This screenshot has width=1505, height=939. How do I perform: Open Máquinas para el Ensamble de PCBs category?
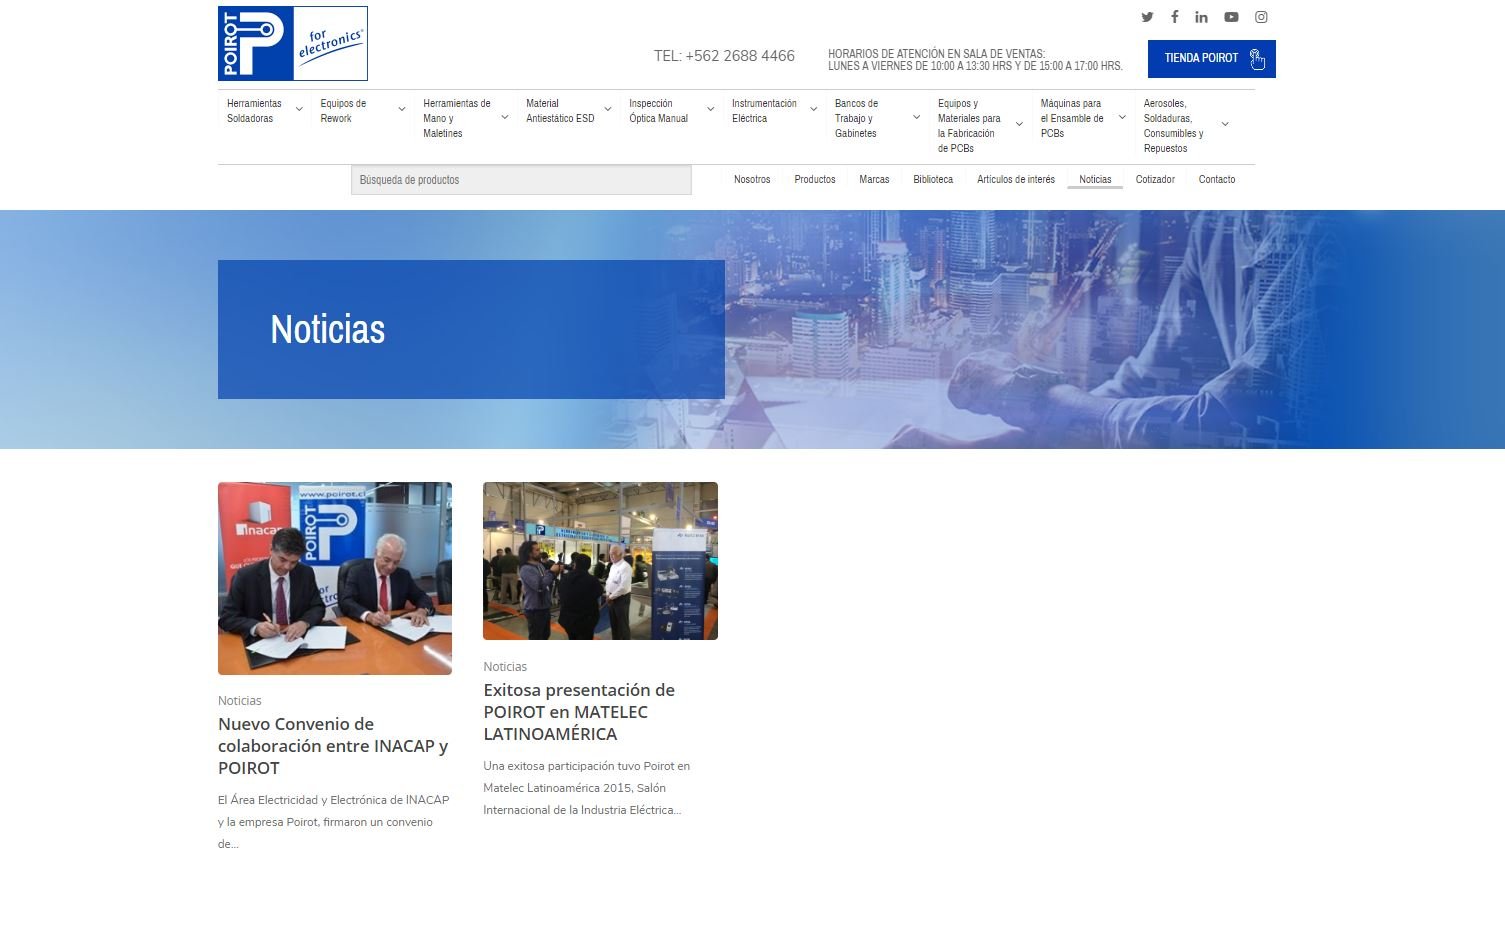tap(1072, 118)
